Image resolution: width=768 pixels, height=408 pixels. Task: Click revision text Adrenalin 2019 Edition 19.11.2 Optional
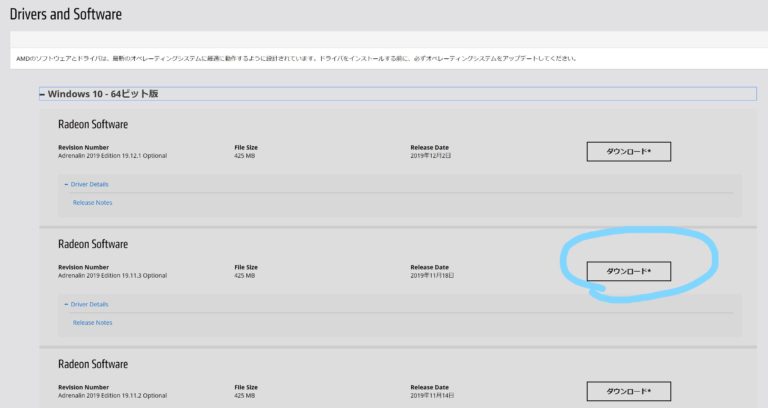[113, 395]
